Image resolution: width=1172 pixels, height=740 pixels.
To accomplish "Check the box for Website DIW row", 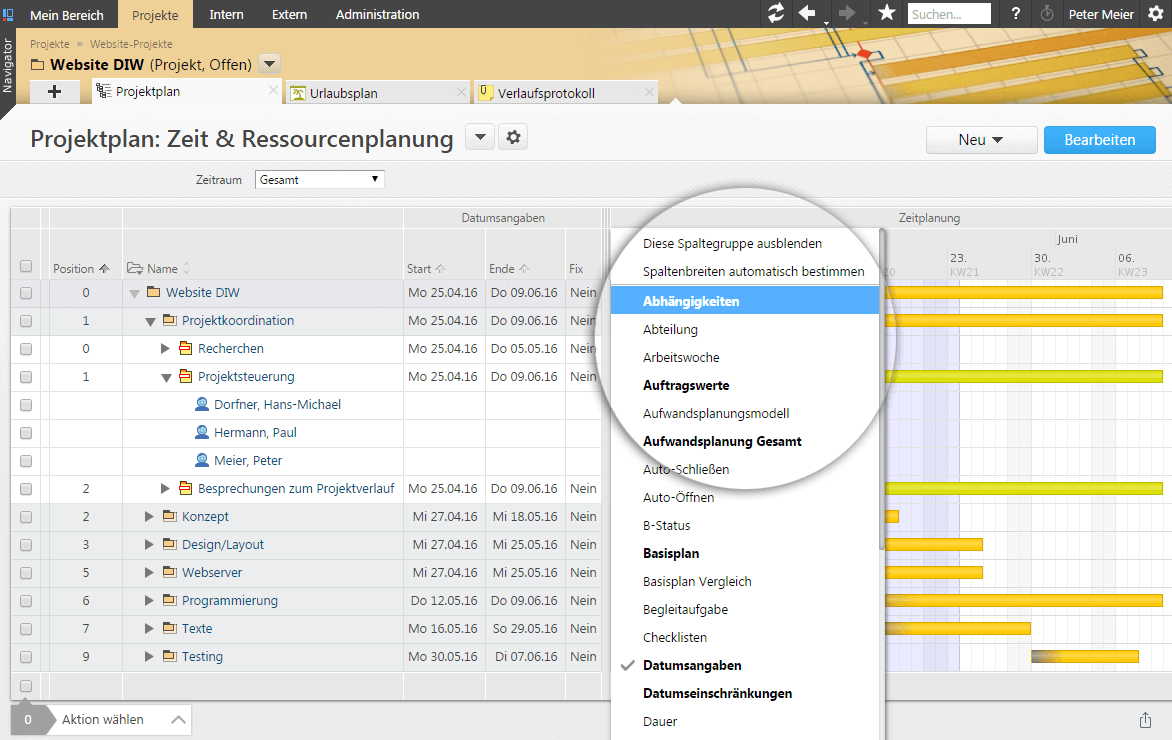I will pos(26,293).
